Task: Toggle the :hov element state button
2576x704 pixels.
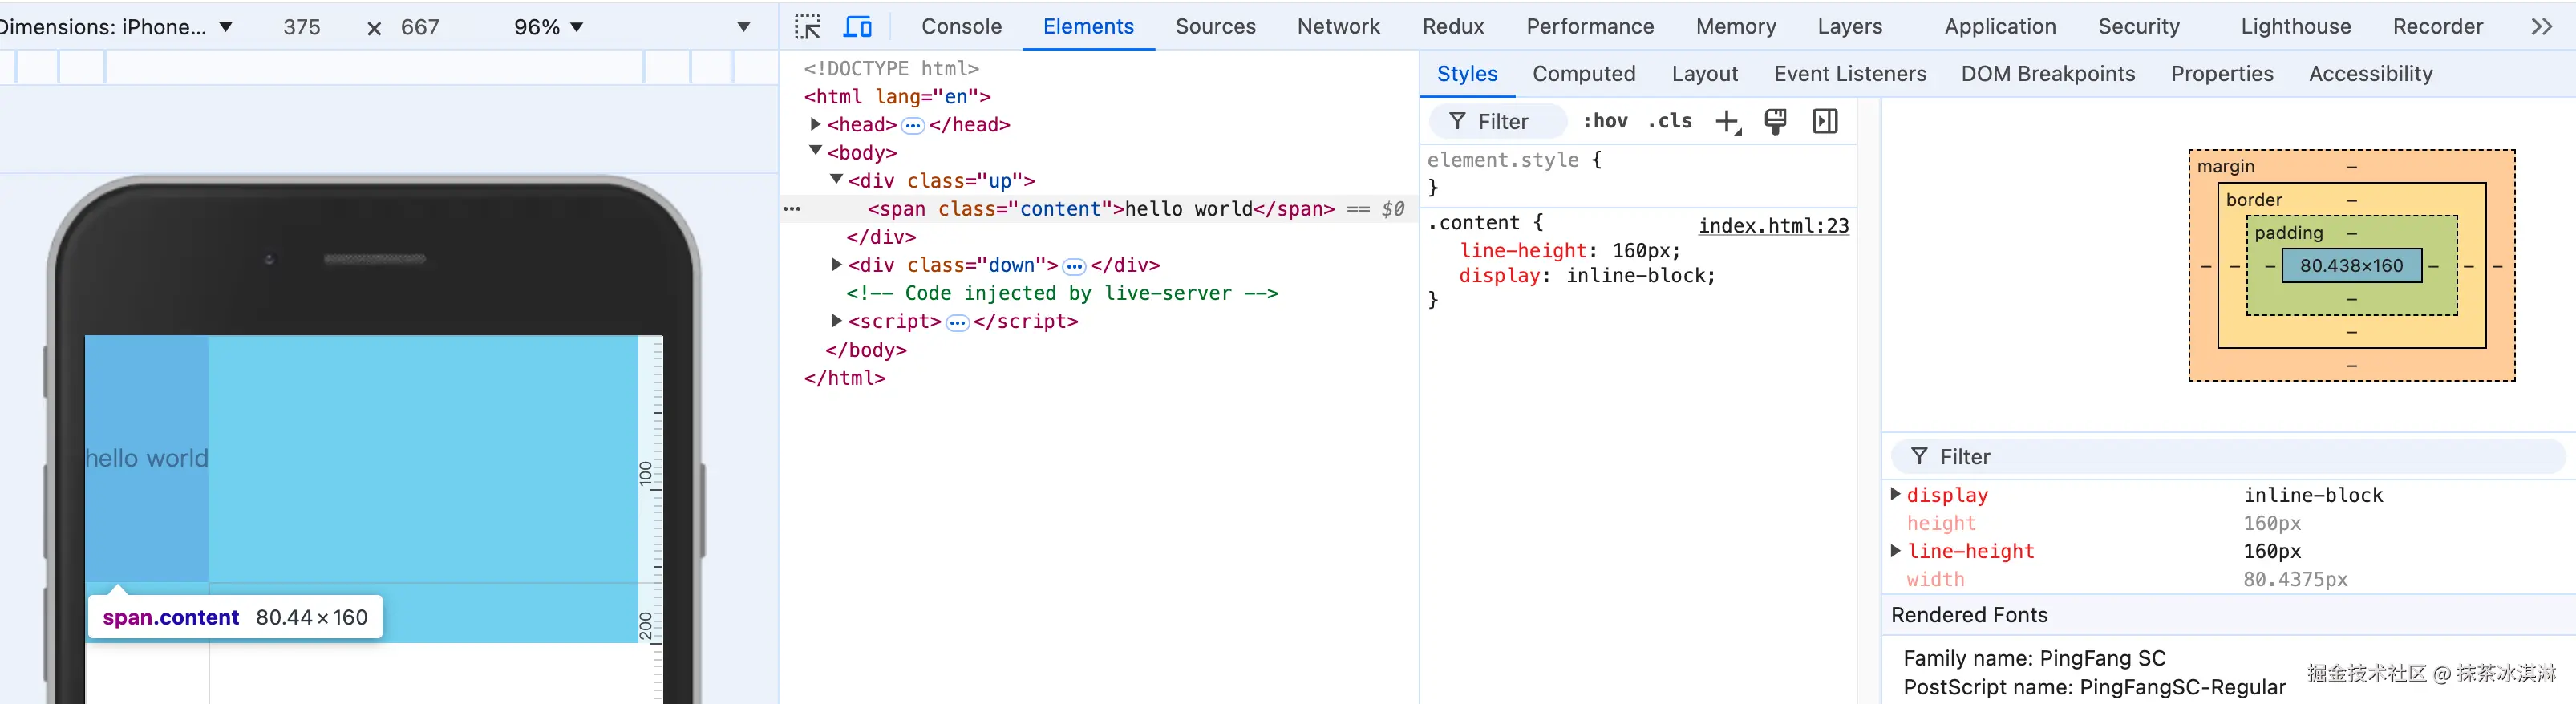Action: pos(1605,121)
